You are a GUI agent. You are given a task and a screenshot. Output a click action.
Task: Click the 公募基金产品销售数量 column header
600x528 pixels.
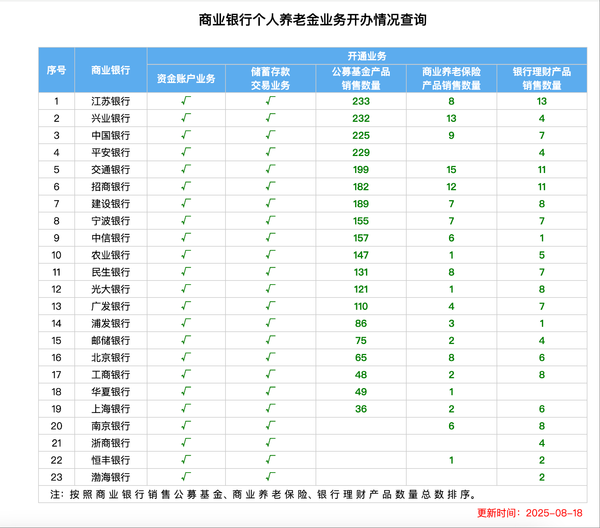click(361, 79)
